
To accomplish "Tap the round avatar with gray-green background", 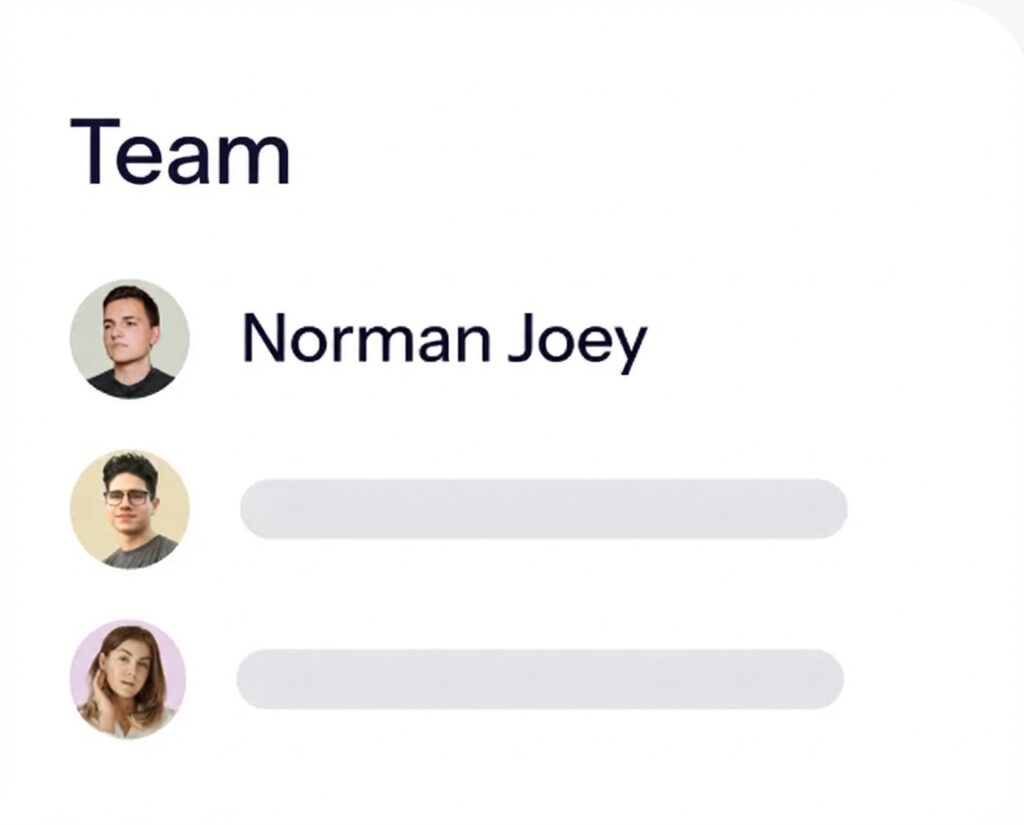I will [129, 339].
